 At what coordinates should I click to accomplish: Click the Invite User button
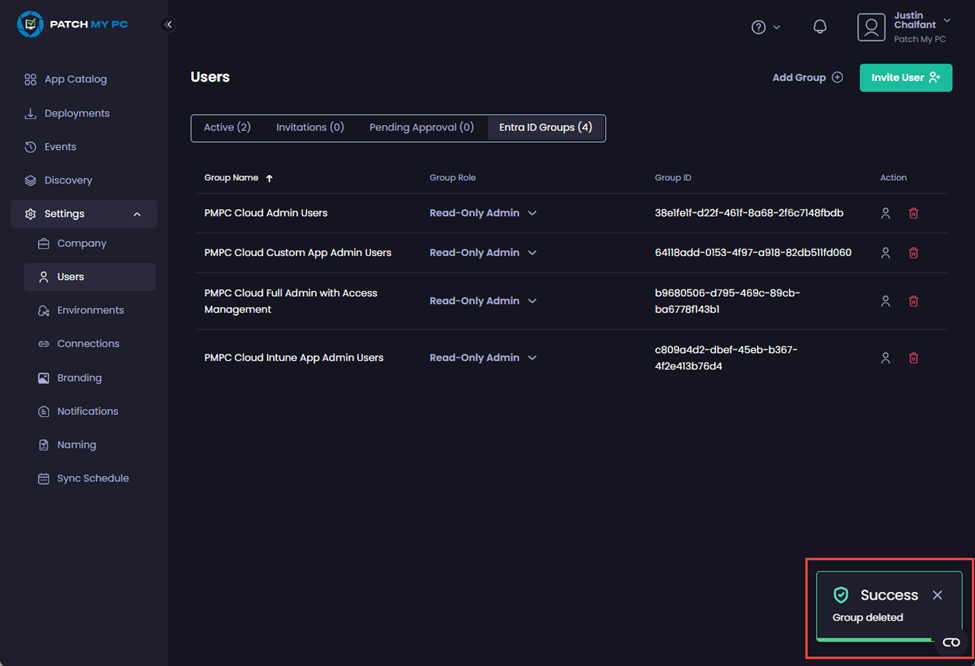(905, 77)
